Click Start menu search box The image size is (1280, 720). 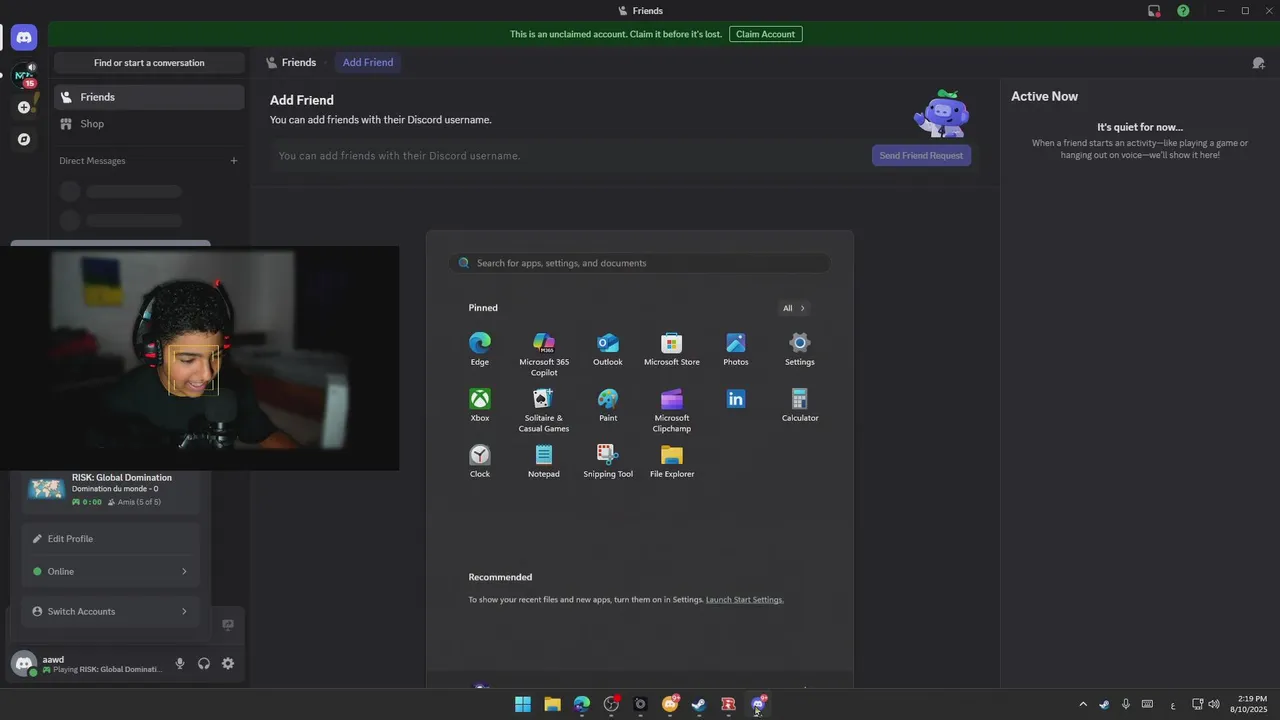(x=640, y=263)
